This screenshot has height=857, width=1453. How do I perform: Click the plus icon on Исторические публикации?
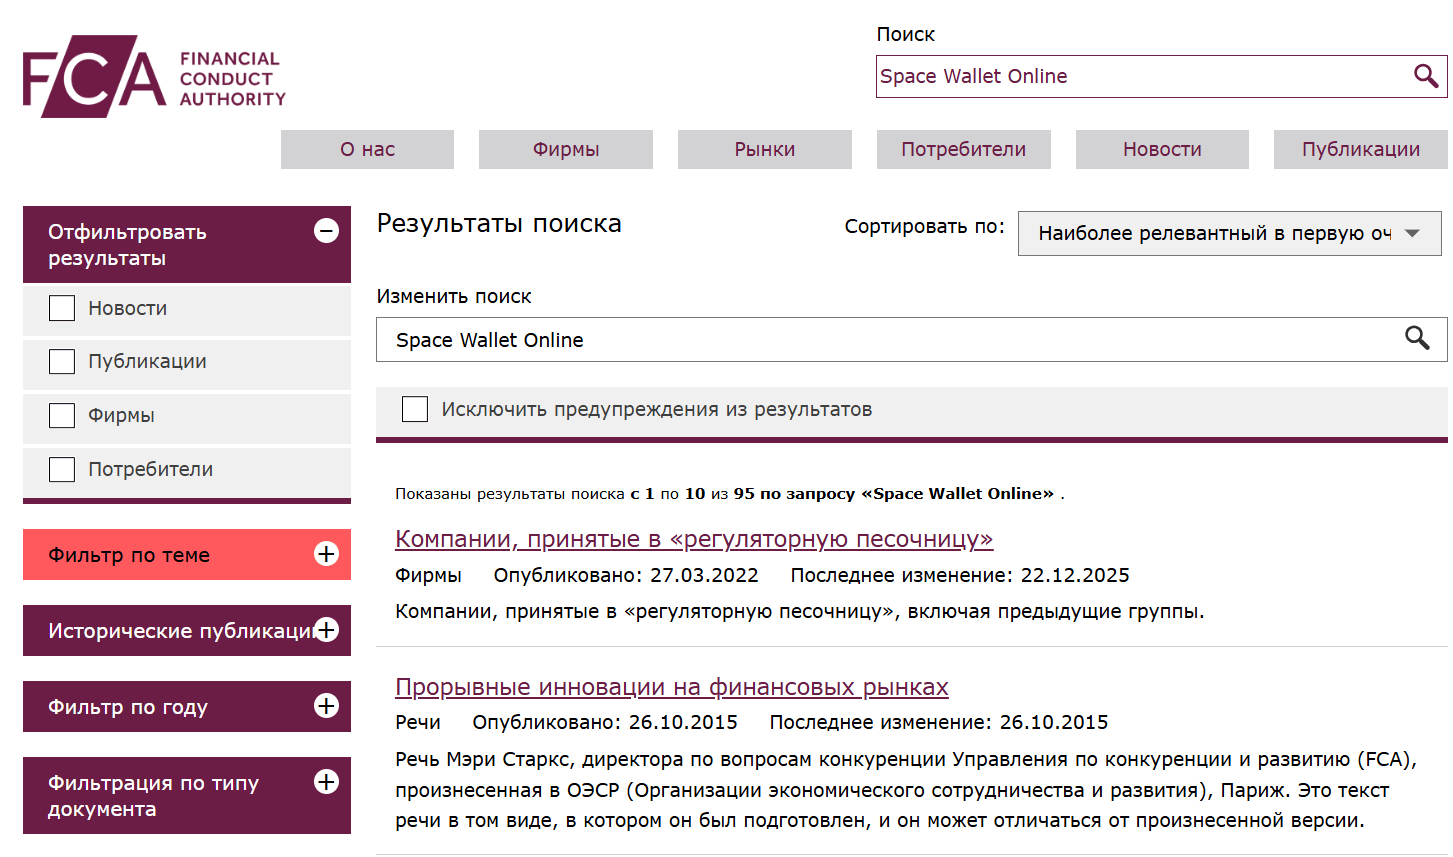point(326,630)
